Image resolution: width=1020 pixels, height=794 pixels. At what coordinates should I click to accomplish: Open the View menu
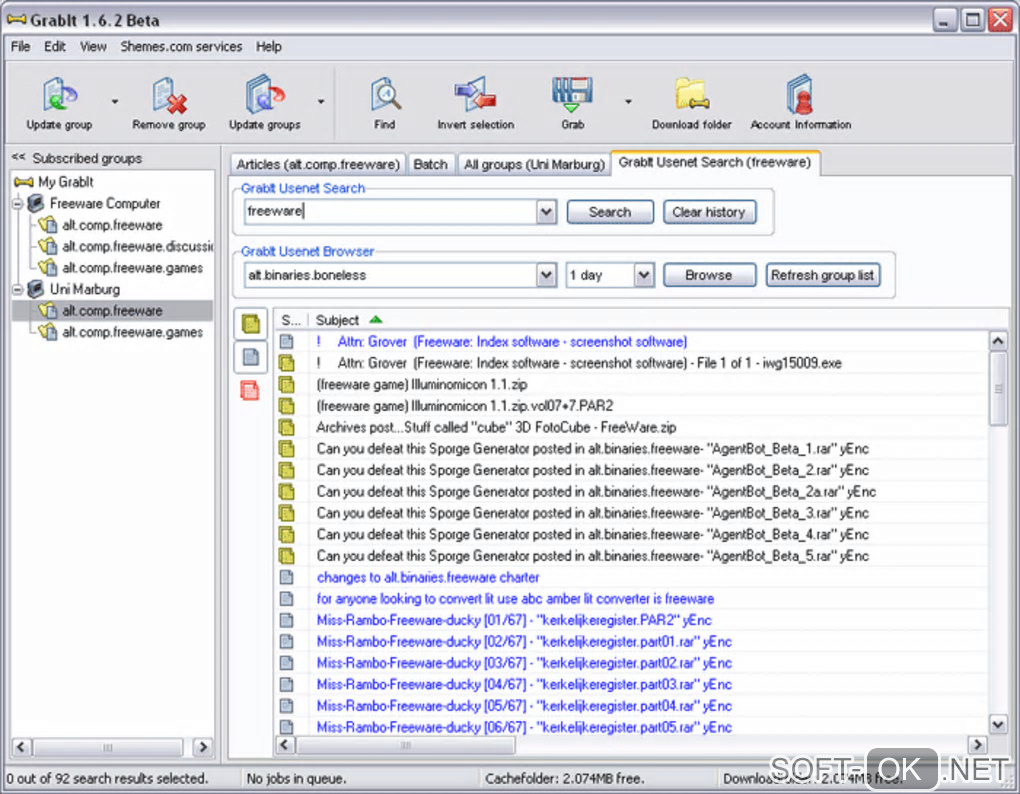(93, 47)
